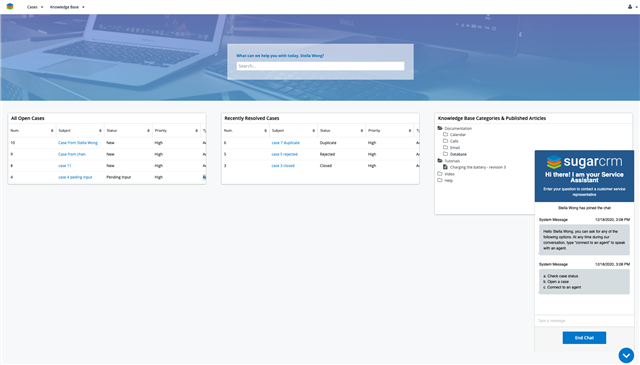Image resolution: width=640 pixels, height=365 pixels.
Task: Open 'case 7 duplicate' resolved case
Action: tap(285, 143)
